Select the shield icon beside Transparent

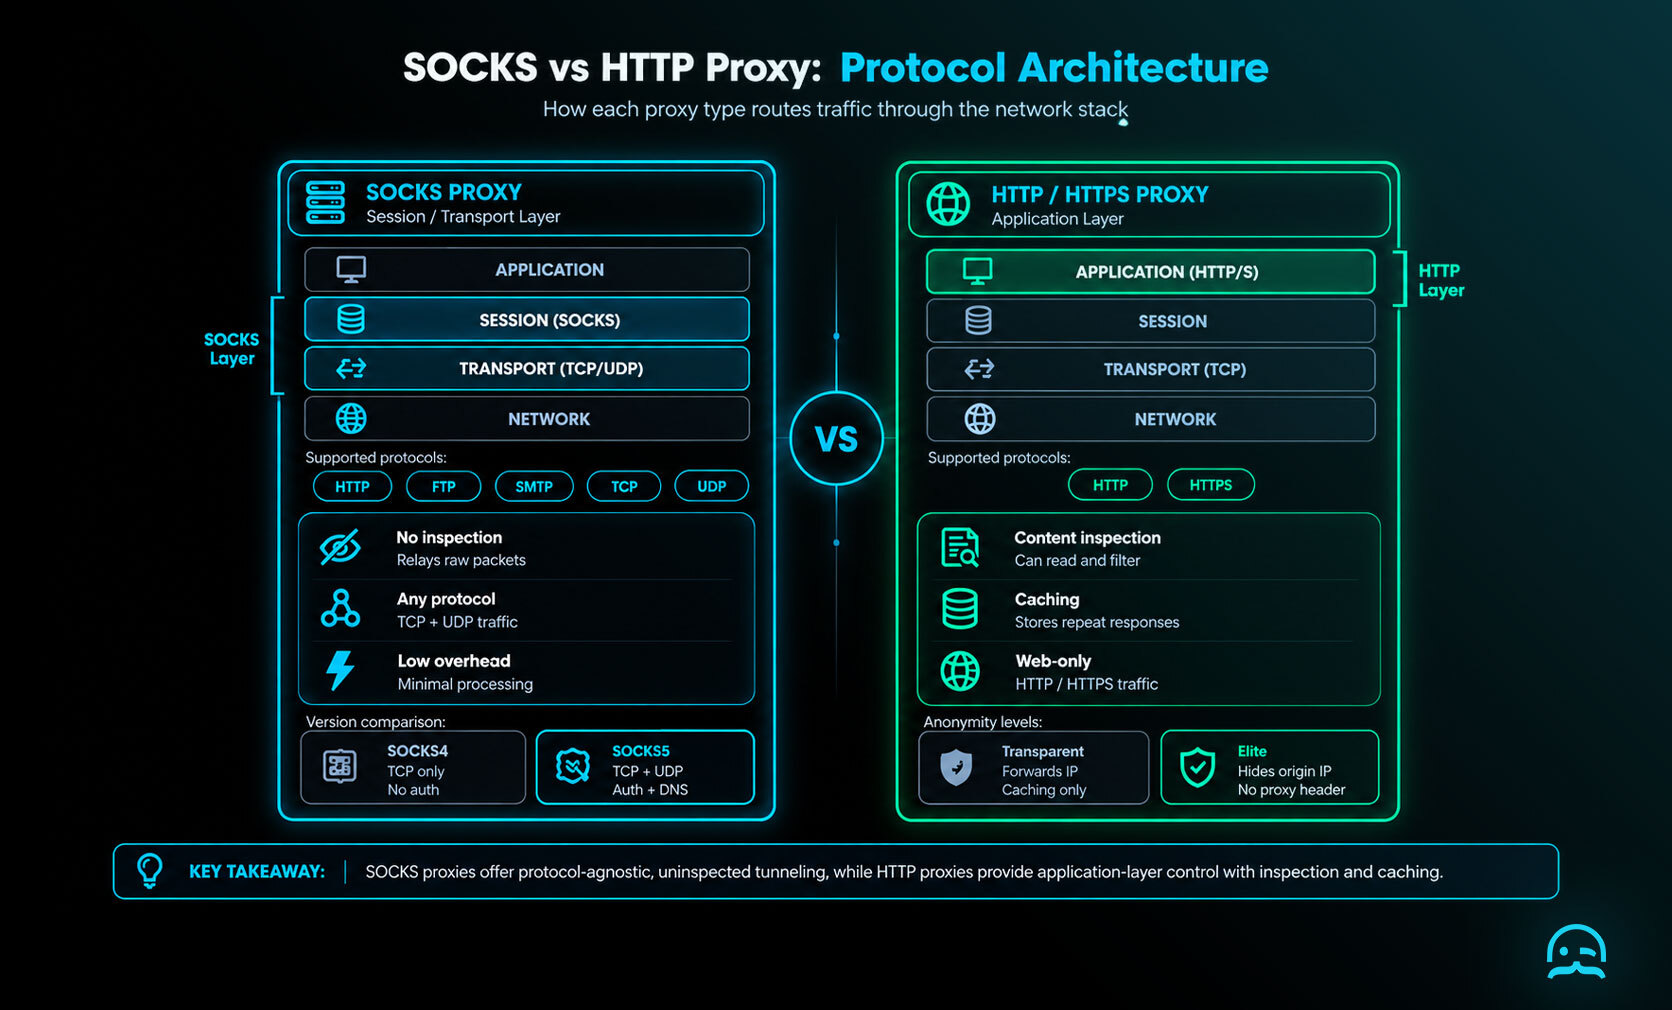(957, 768)
